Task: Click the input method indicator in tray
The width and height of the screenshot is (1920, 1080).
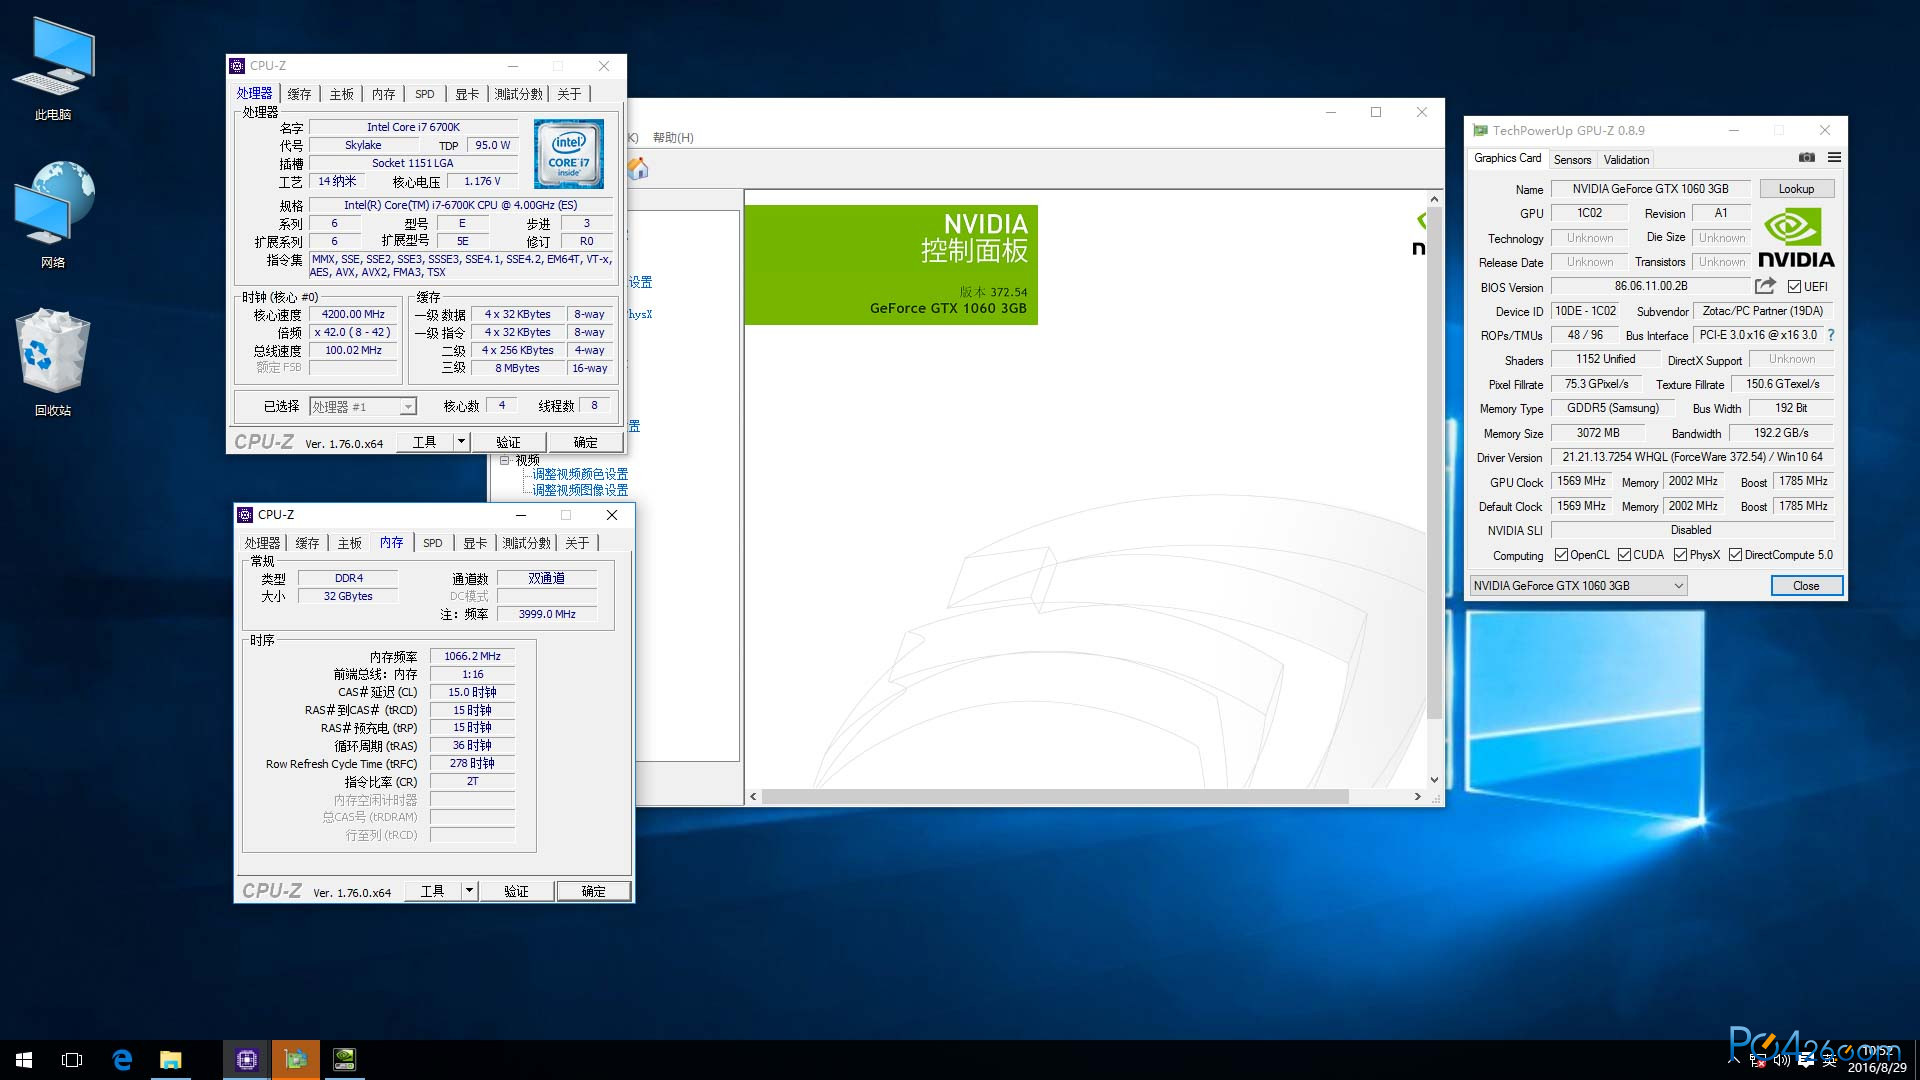Action: pyautogui.click(x=1829, y=1060)
